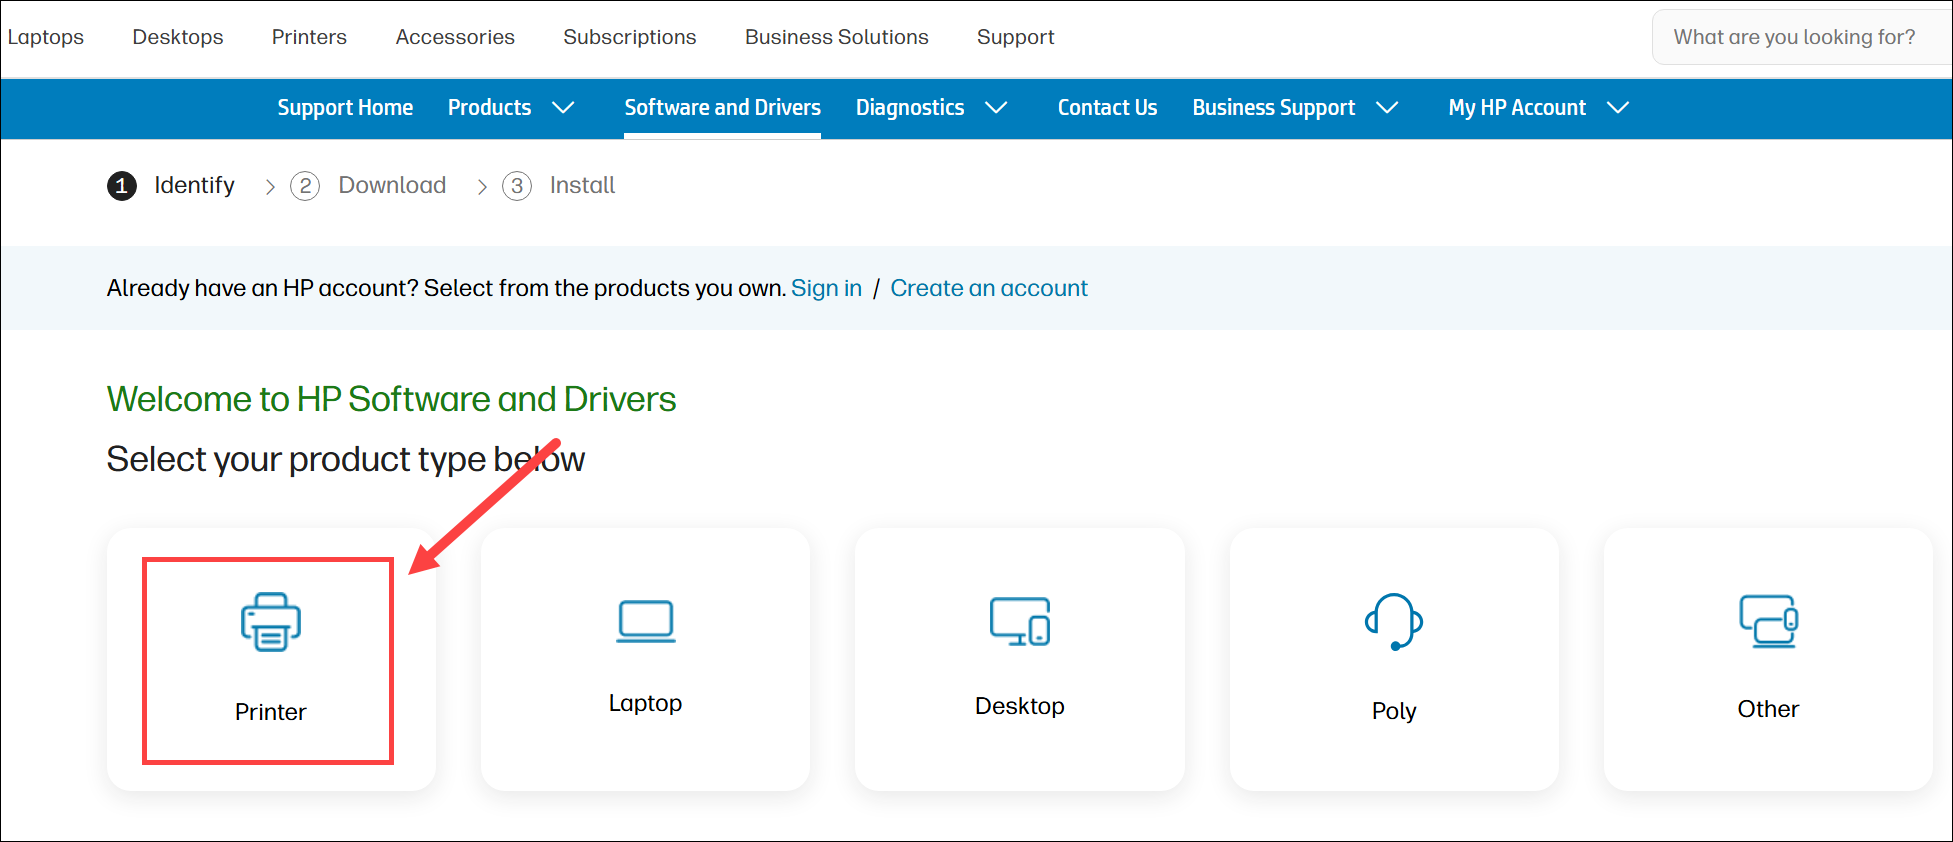1953x842 pixels.
Task: Pick the Desktop product icon
Action: point(1020,621)
